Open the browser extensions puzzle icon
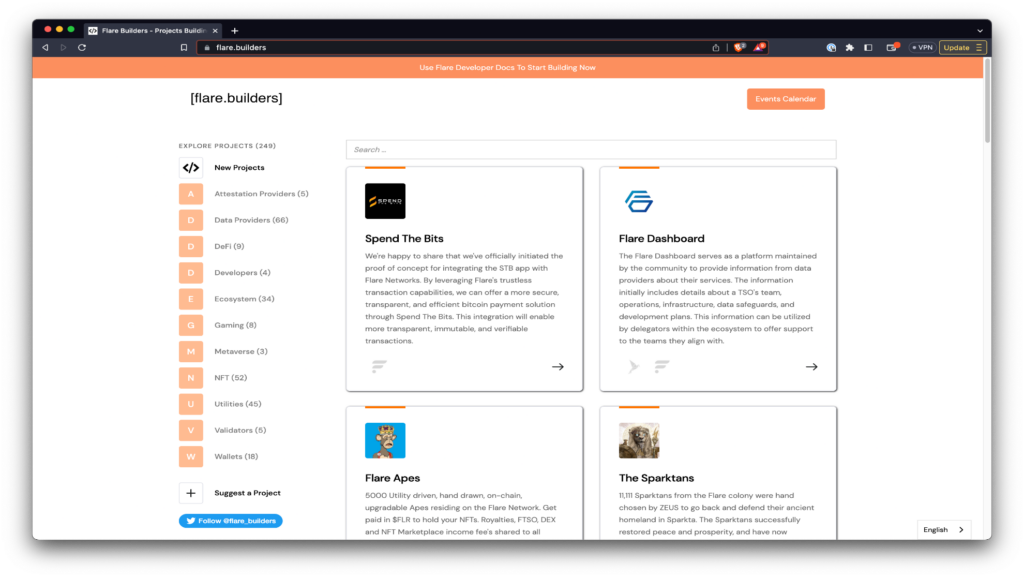This screenshot has height=577, width=1024. pos(850,47)
